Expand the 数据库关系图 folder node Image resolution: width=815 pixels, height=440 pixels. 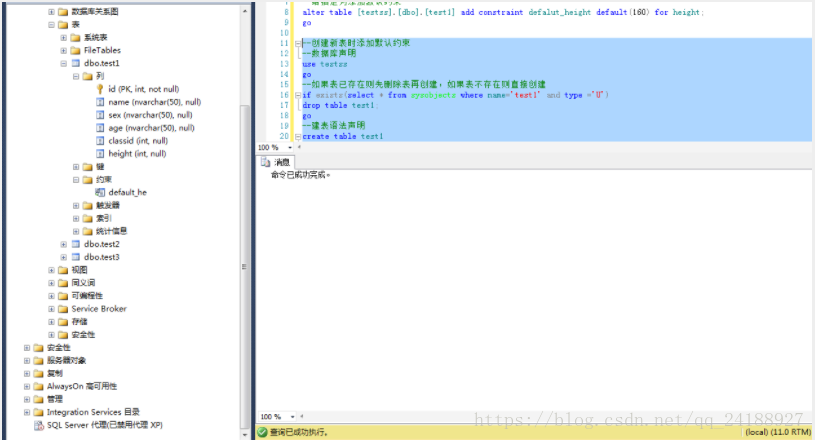[51, 11]
